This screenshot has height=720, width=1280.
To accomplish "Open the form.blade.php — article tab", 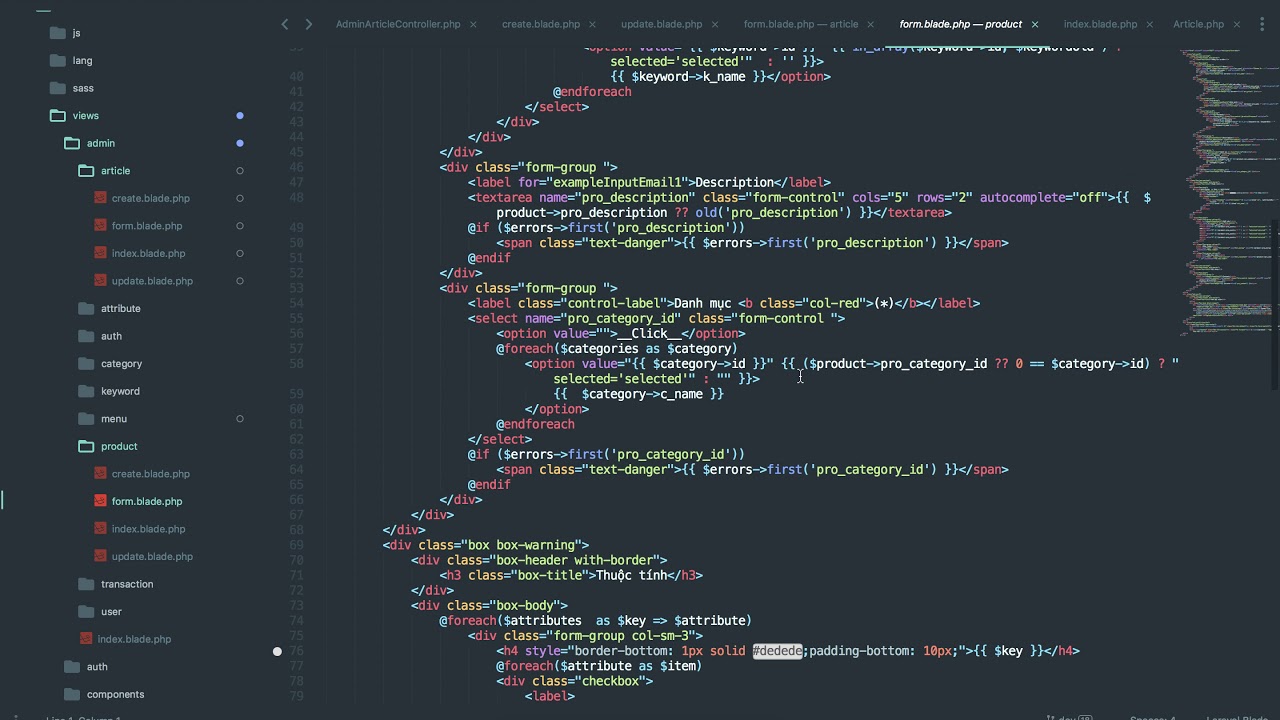I will (800, 24).
